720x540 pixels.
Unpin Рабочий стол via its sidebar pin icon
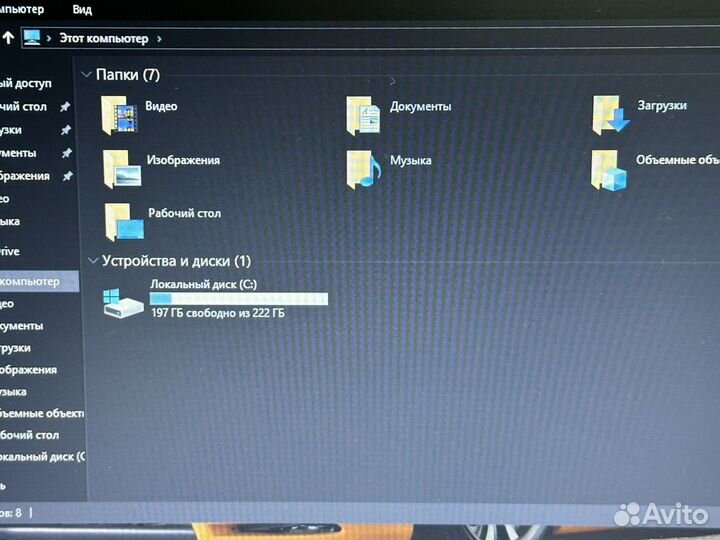point(65,107)
